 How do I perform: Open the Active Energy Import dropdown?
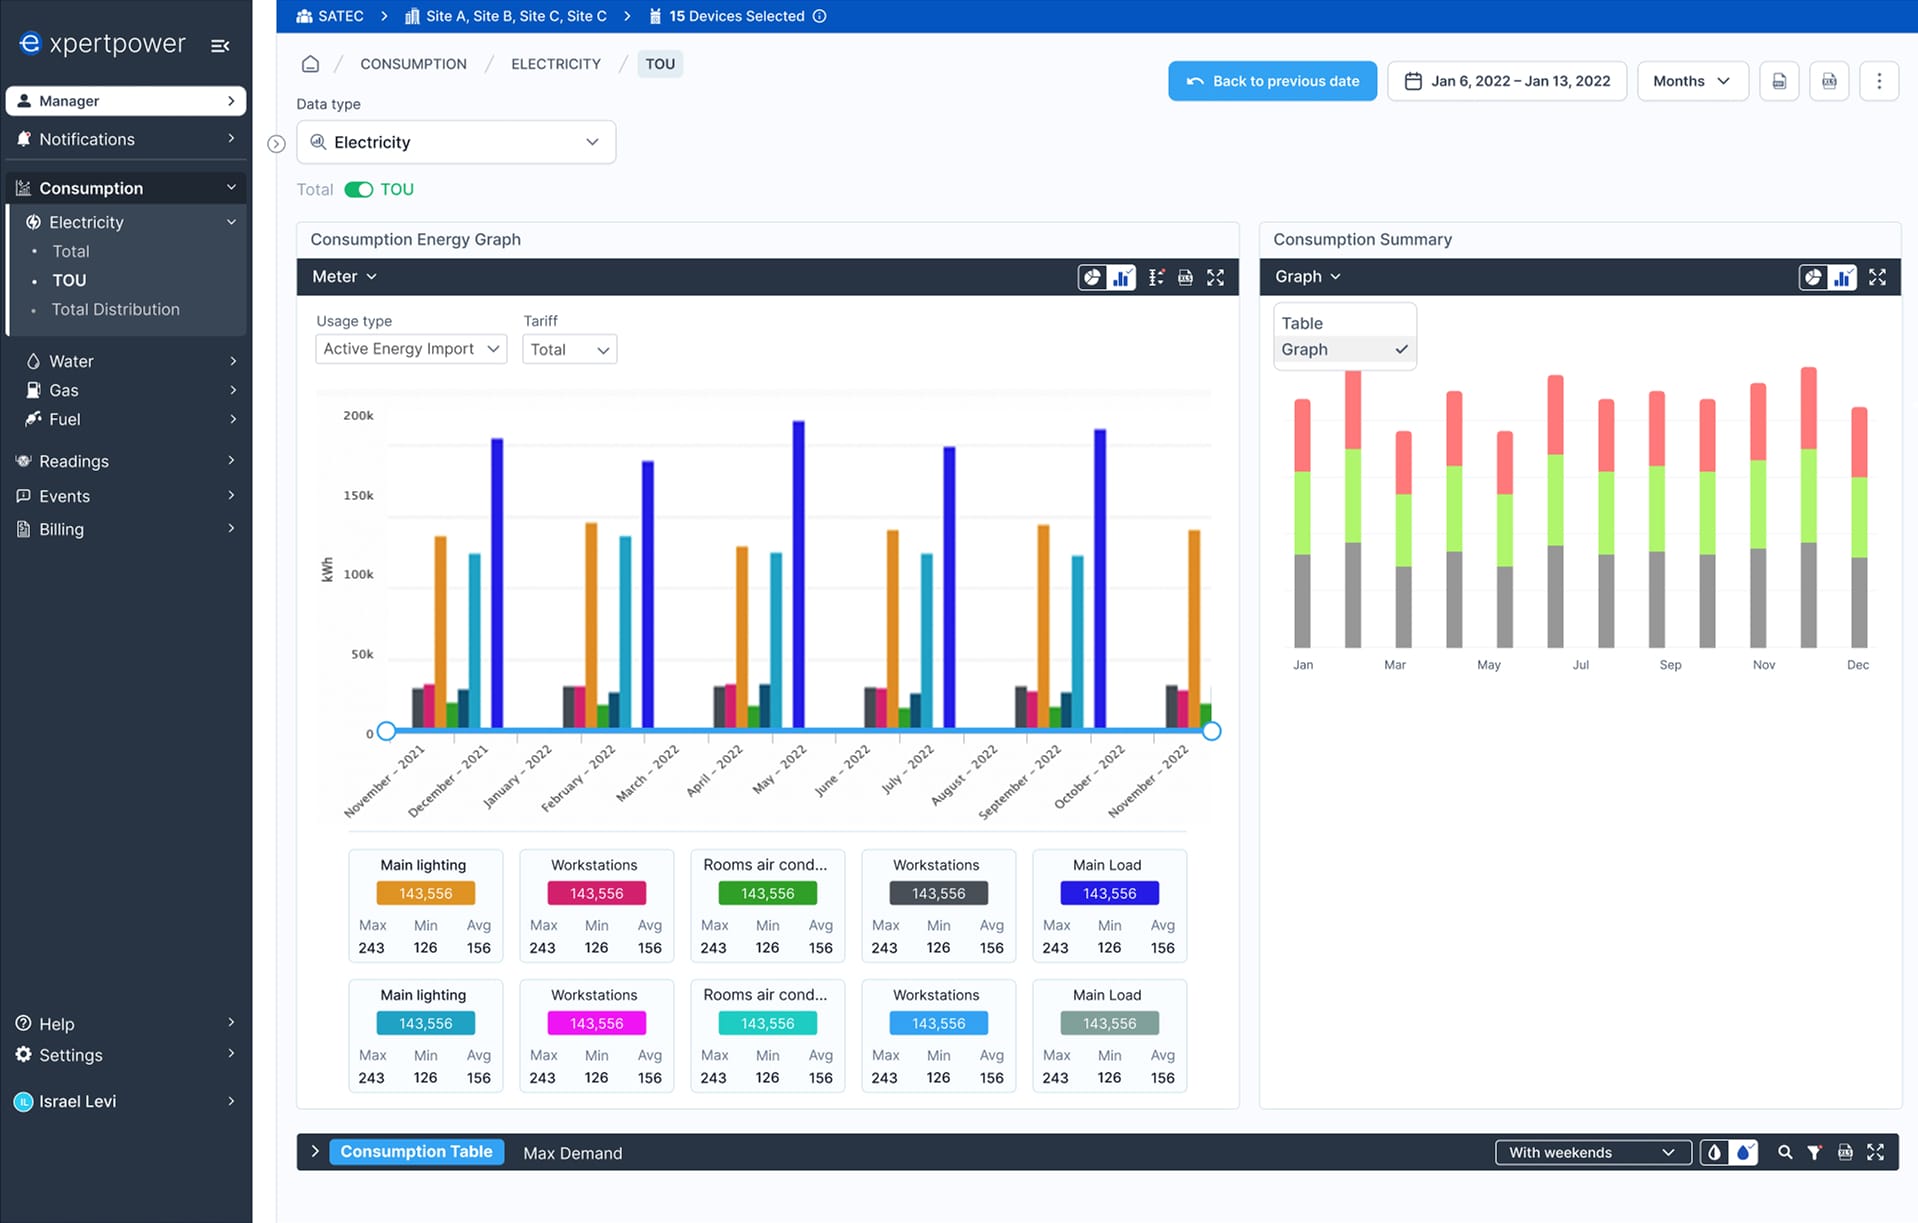click(x=411, y=349)
